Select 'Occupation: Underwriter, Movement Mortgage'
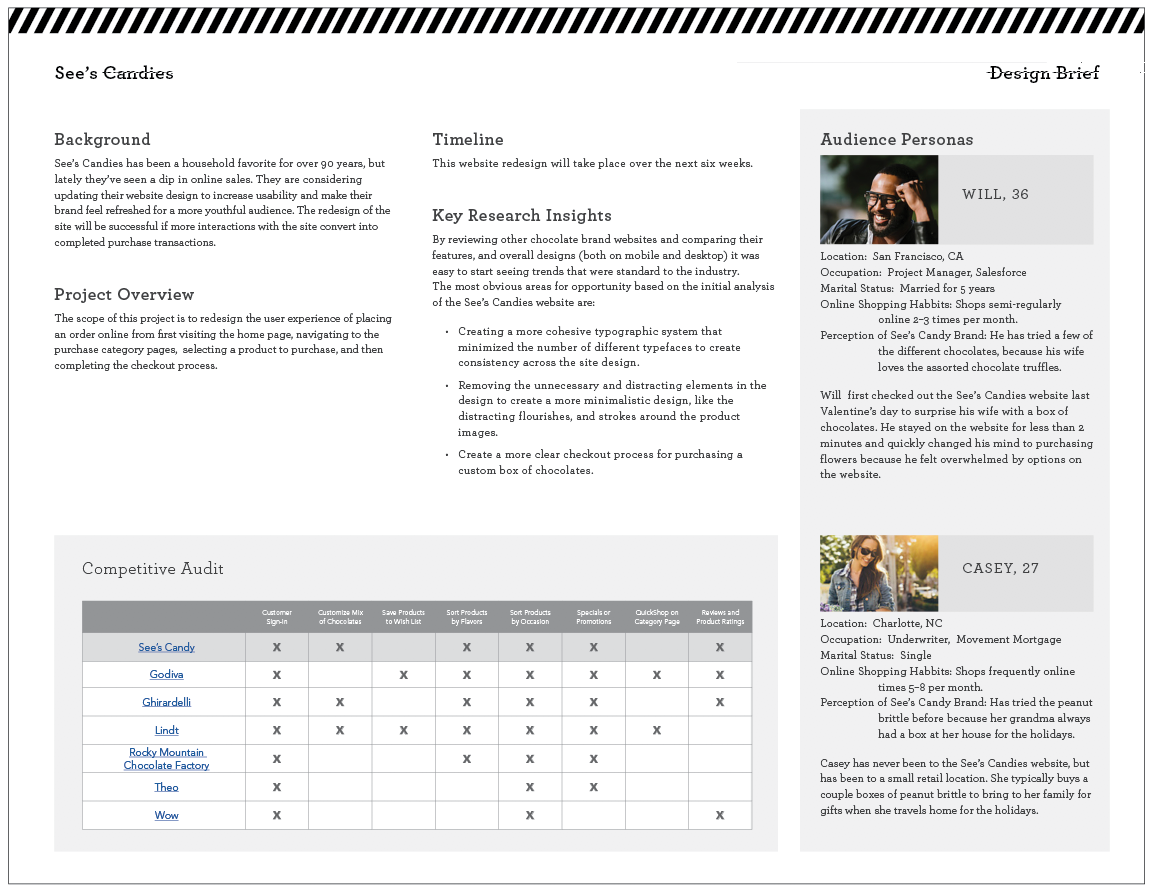The image size is (1152, 892). pos(940,639)
